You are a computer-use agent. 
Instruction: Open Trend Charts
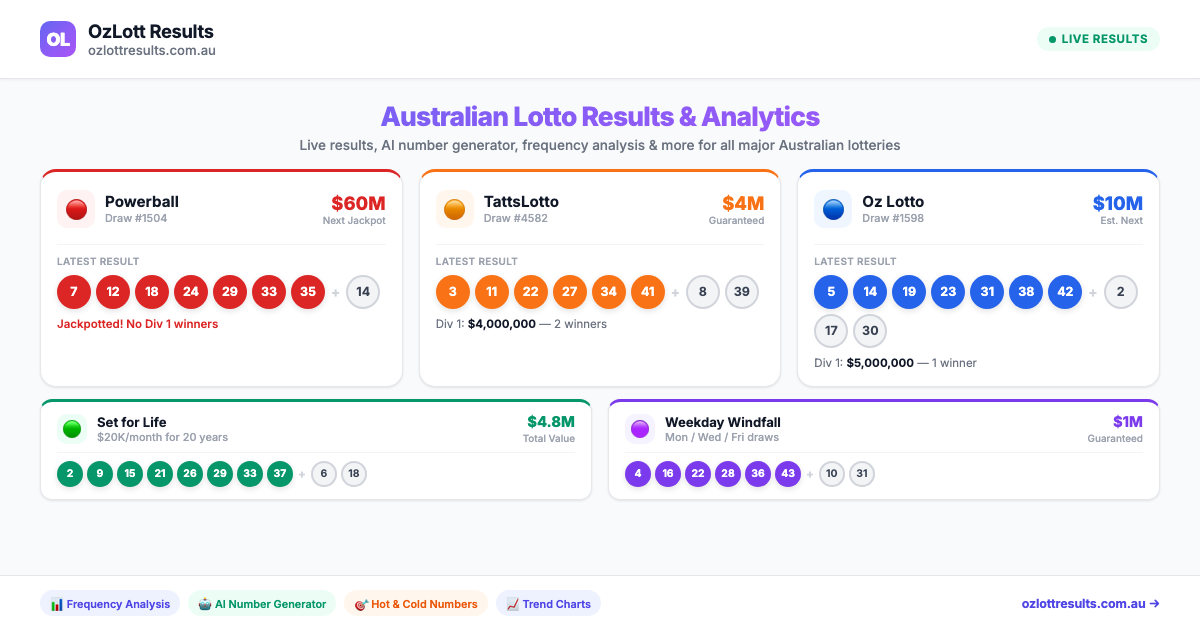coord(548,604)
